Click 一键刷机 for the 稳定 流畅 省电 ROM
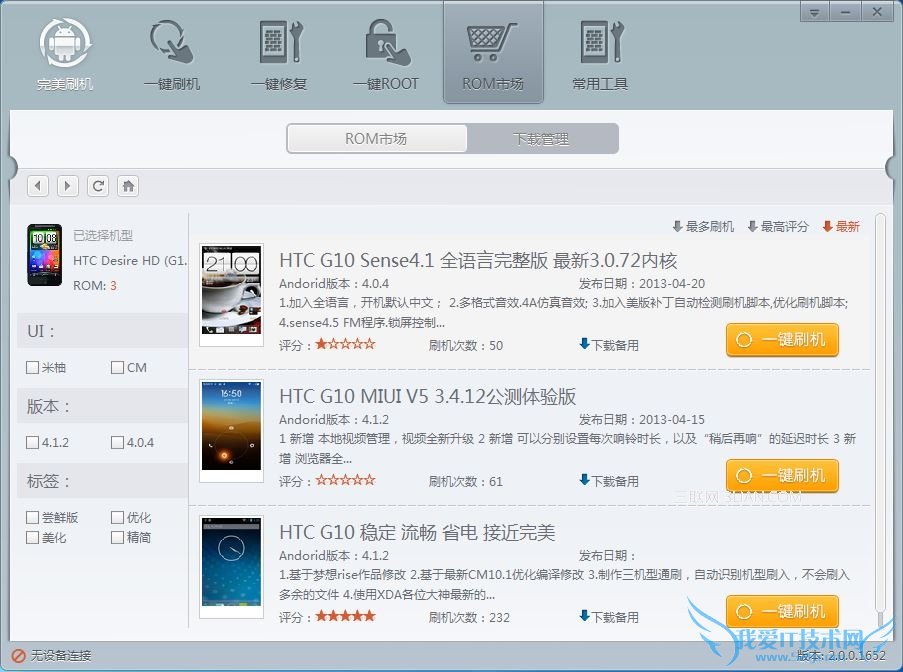 (782, 612)
